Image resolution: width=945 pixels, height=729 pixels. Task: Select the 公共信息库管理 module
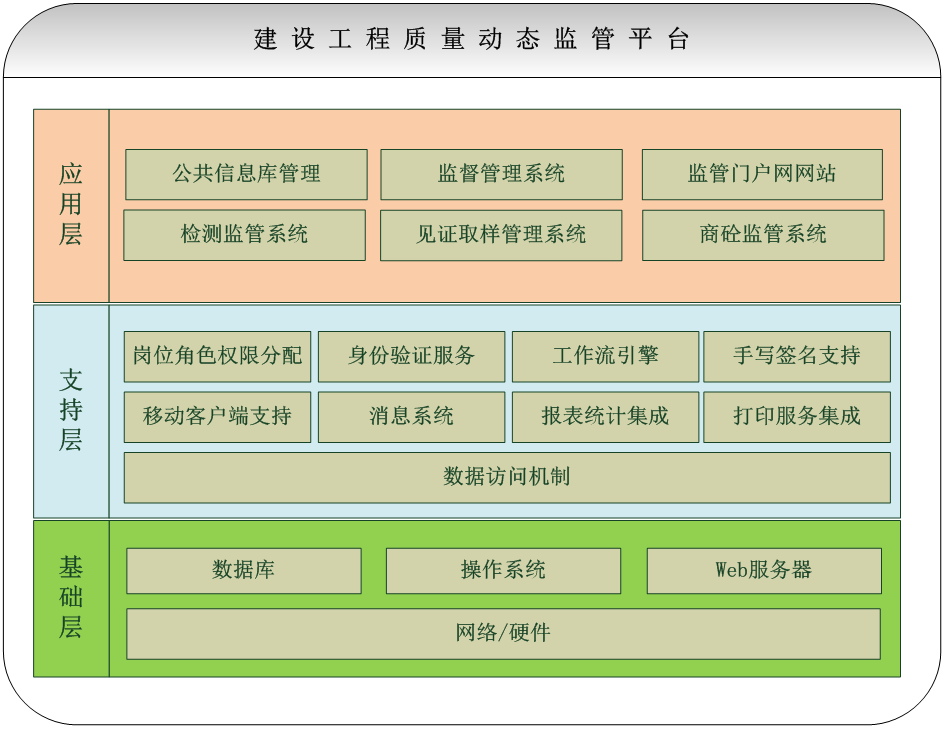coord(245,174)
